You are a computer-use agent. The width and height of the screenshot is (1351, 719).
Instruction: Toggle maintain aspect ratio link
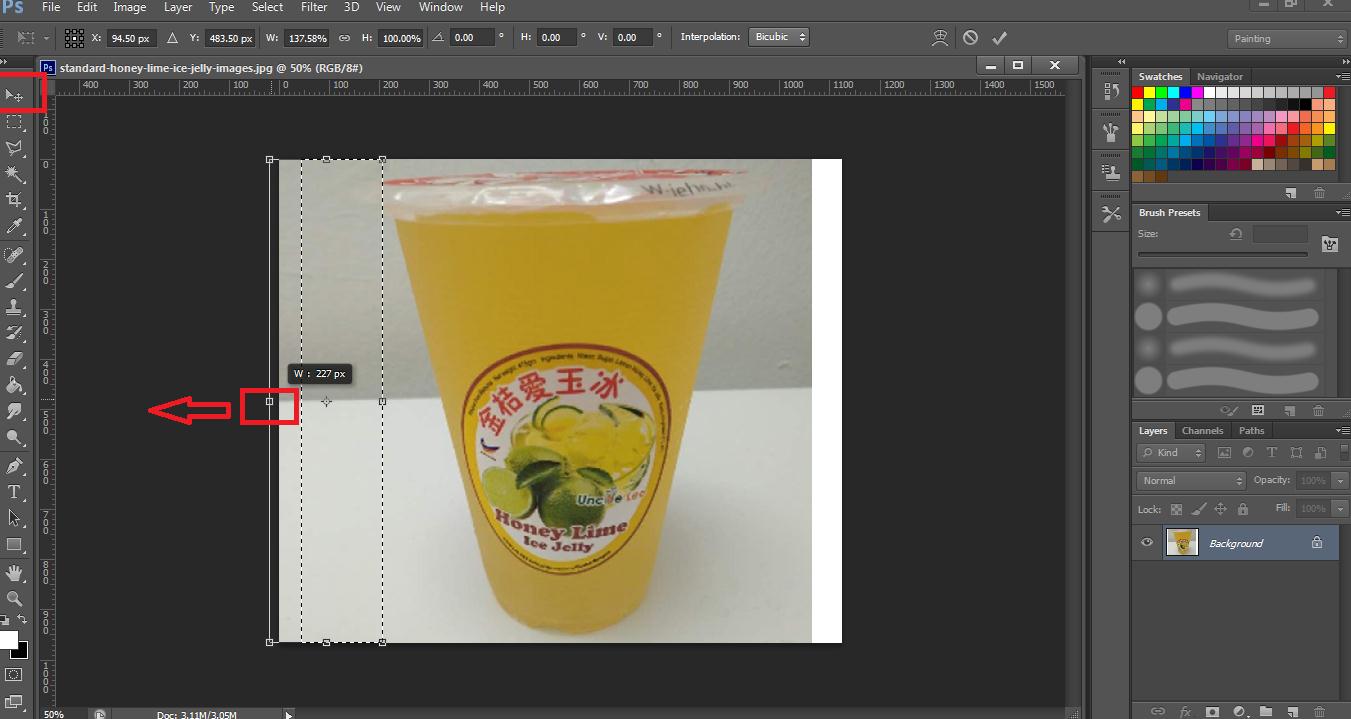pos(344,38)
